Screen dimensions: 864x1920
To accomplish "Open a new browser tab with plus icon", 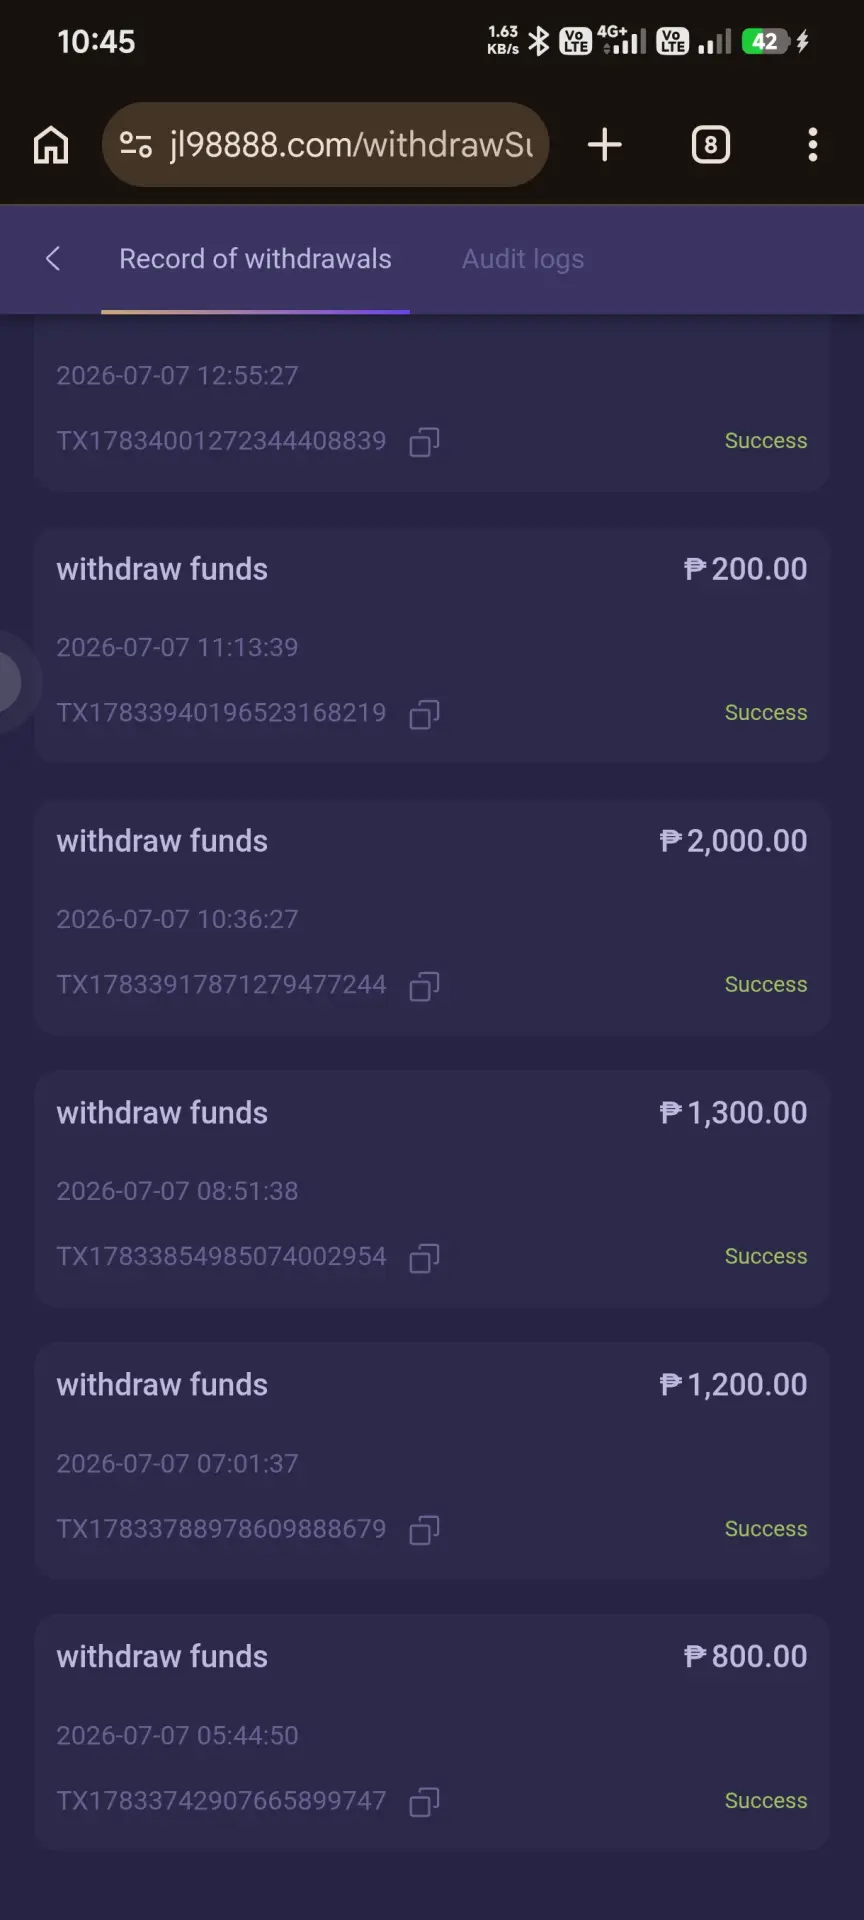I will (x=604, y=145).
